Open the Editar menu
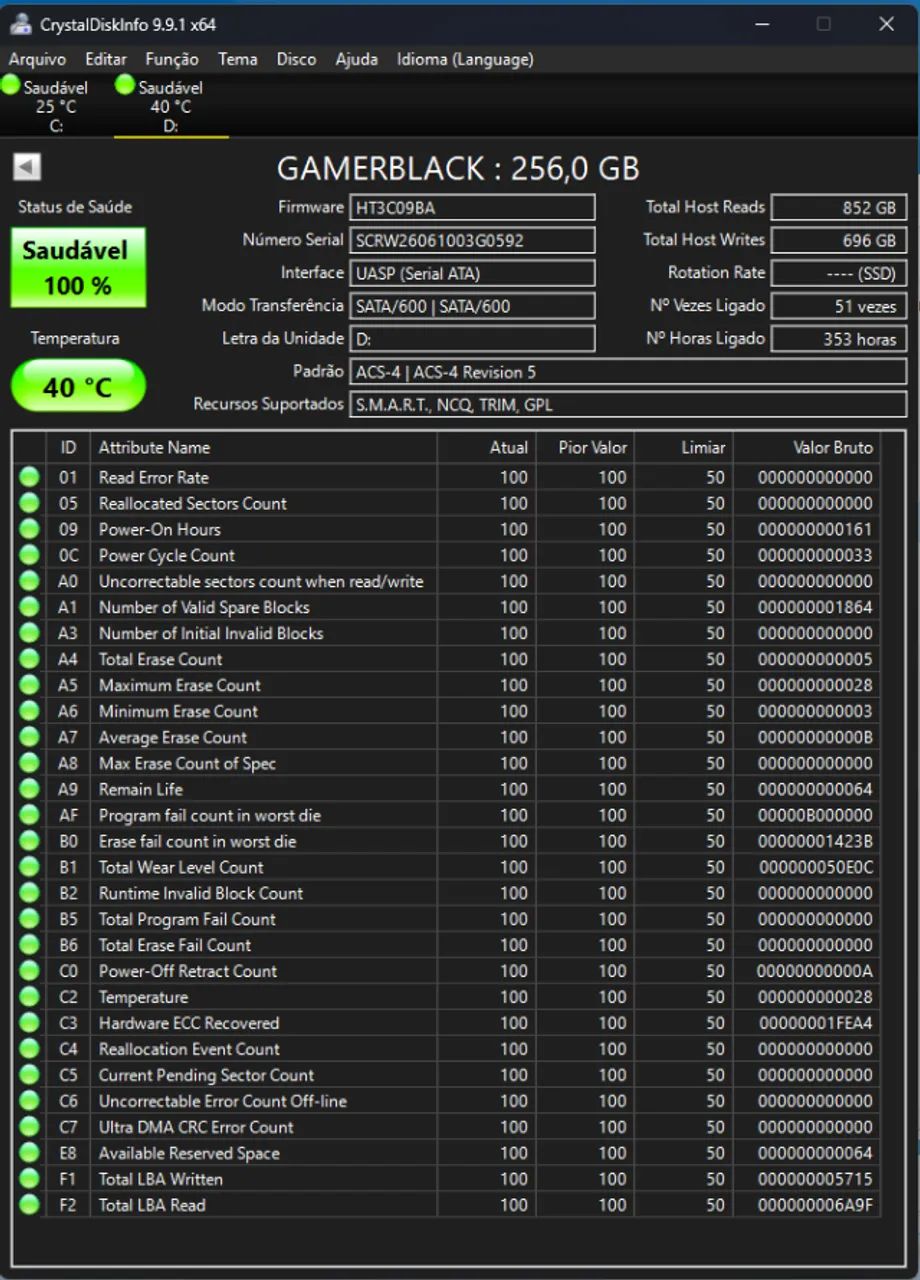The height and width of the screenshot is (1280, 920). [106, 59]
